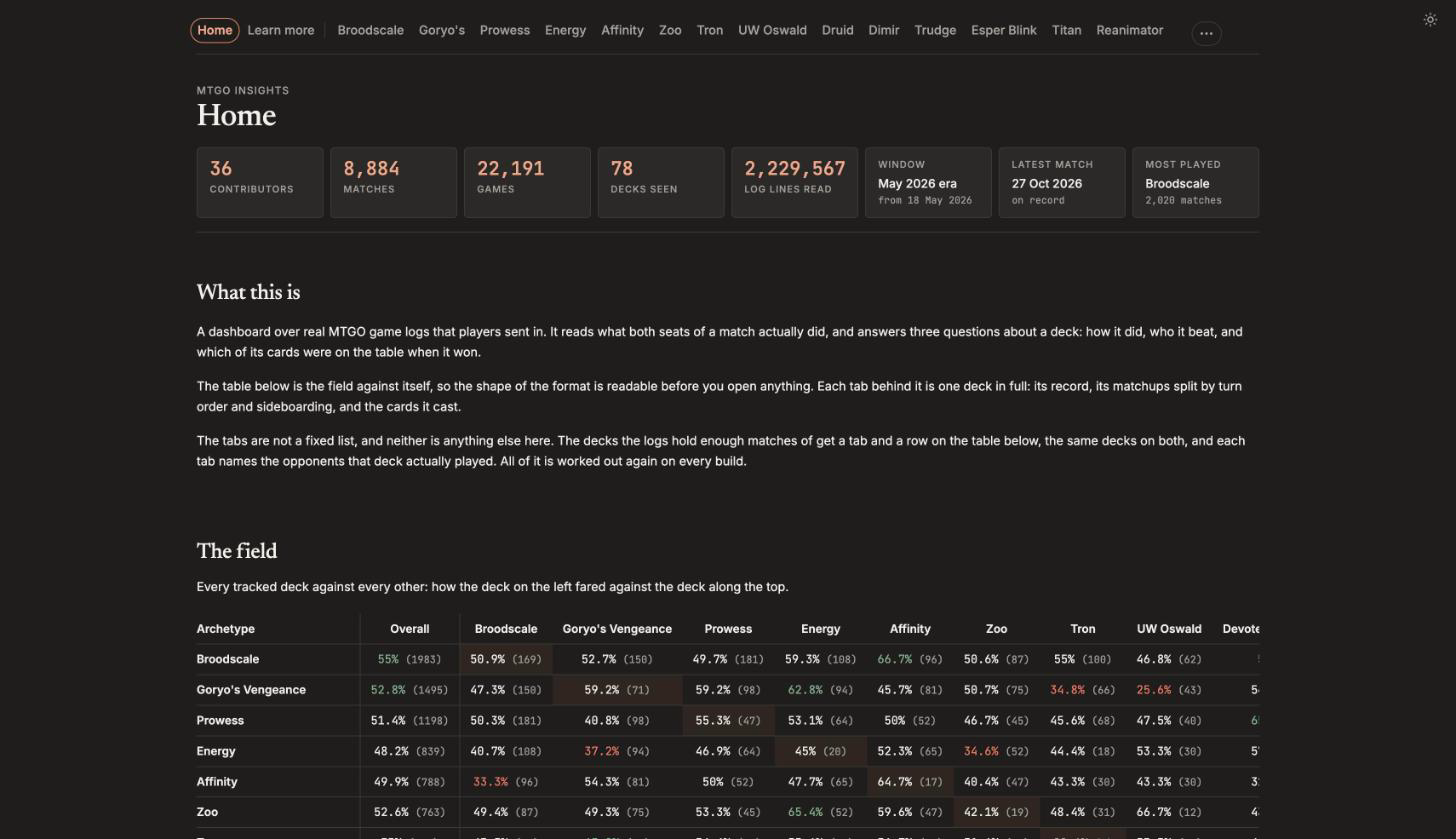This screenshot has width=1456, height=839.
Task: Select the UW Oswald tab
Action: tap(772, 30)
